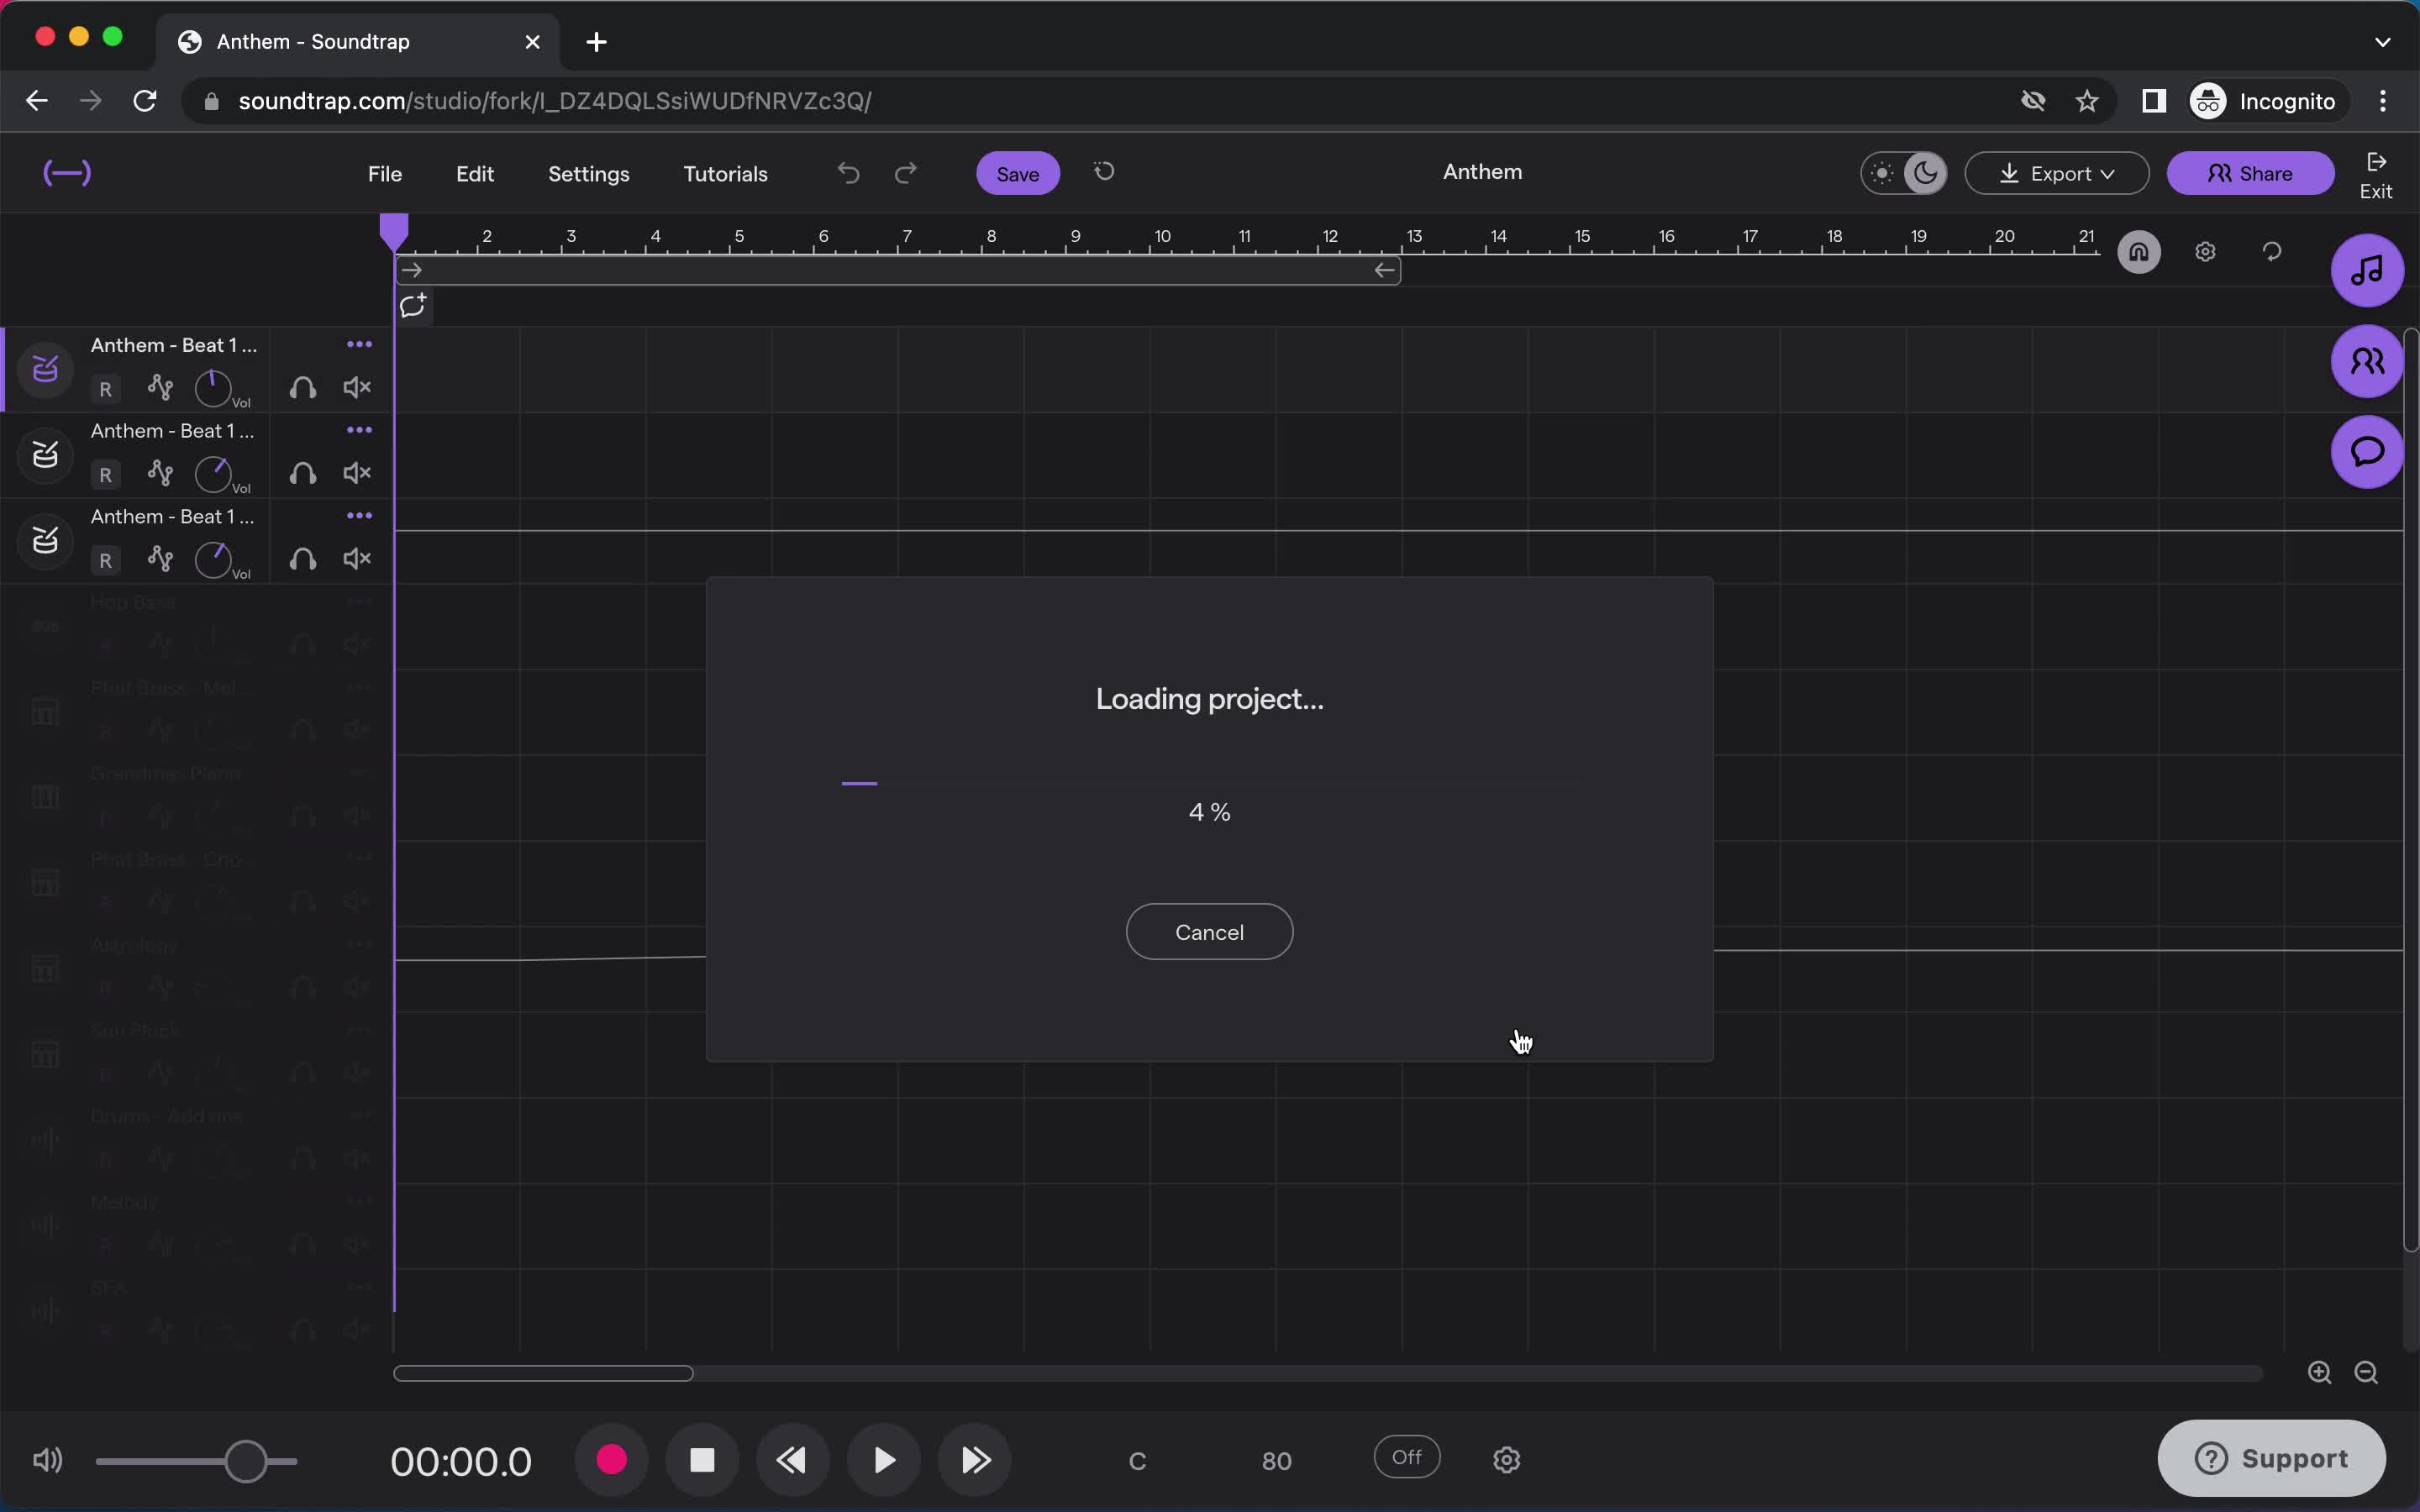Open the Support help button
This screenshot has height=1512, width=2420.
[x=2271, y=1459]
